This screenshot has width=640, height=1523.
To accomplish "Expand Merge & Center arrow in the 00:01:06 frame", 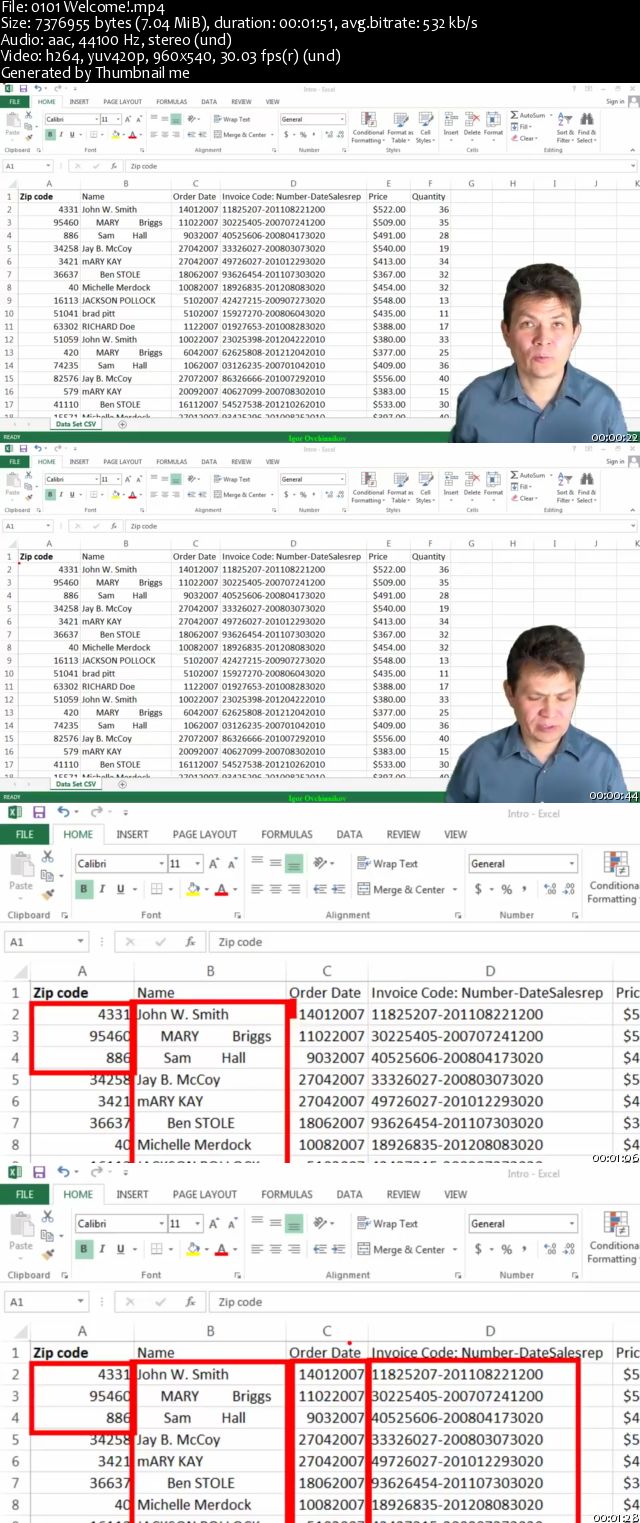I will (454, 890).
